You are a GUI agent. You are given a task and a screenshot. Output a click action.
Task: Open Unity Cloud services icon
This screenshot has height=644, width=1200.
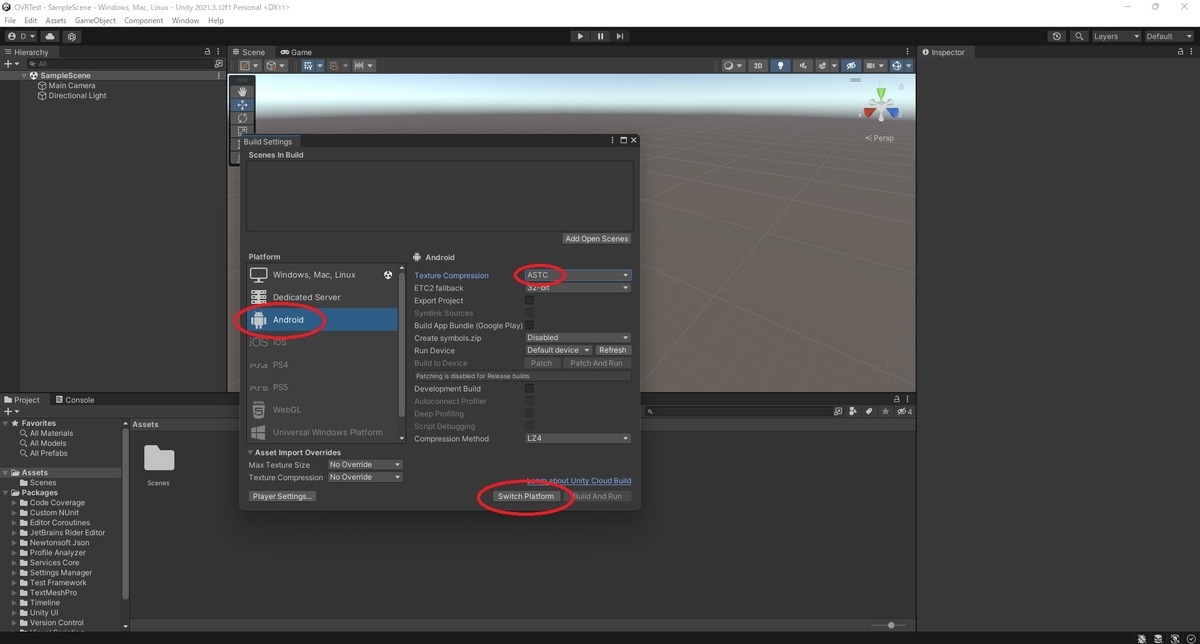pos(50,36)
